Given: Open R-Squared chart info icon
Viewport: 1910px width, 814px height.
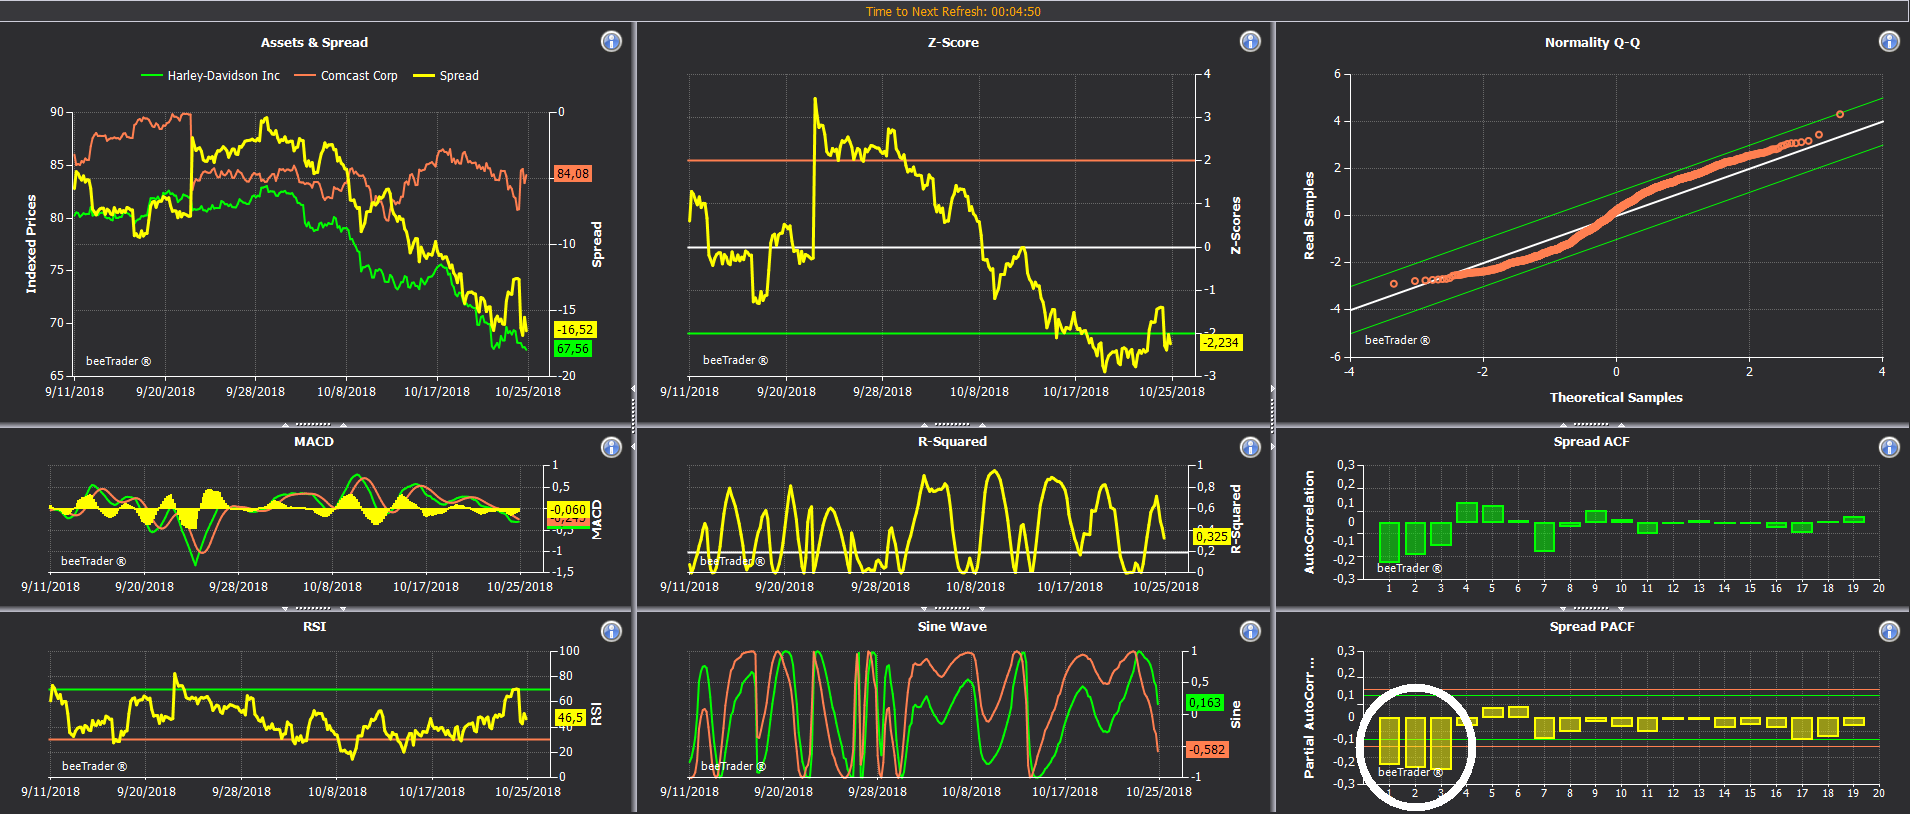Looking at the screenshot, I should click(1250, 447).
